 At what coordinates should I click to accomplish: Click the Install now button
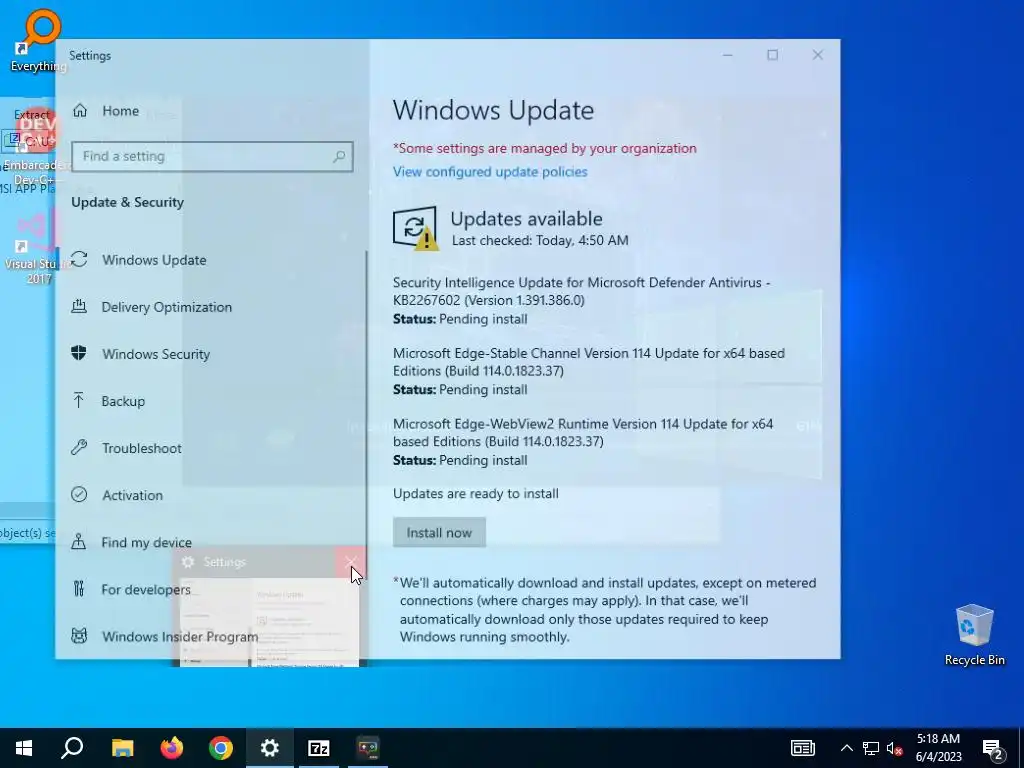point(439,533)
